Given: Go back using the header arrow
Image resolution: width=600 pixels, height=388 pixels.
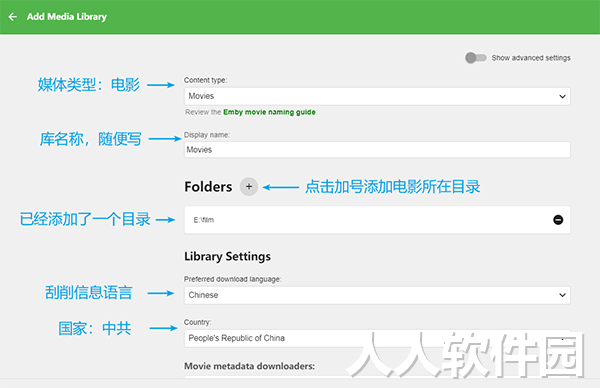Looking at the screenshot, I should tap(13, 17).
